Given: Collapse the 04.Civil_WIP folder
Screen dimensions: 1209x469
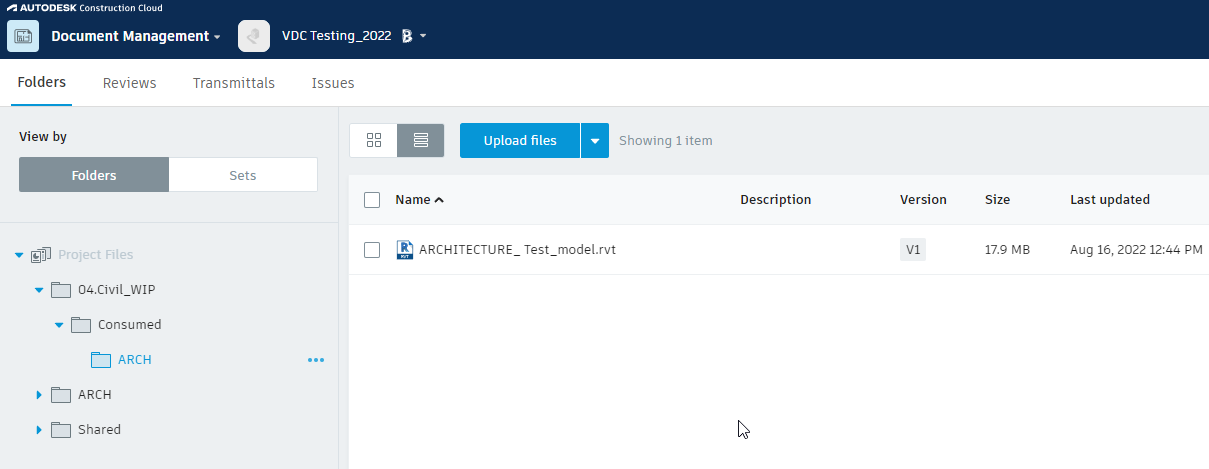Looking at the screenshot, I should coord(39,290).
